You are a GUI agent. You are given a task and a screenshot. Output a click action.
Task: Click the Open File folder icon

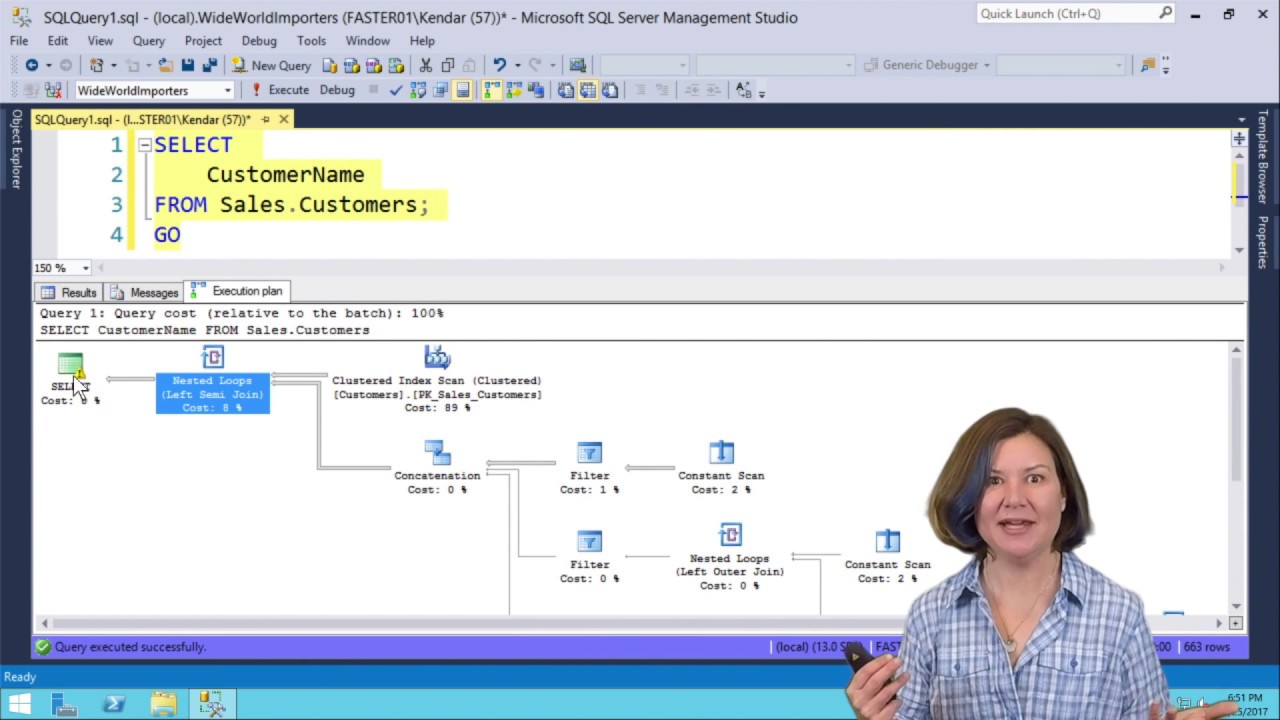[166, 65]
